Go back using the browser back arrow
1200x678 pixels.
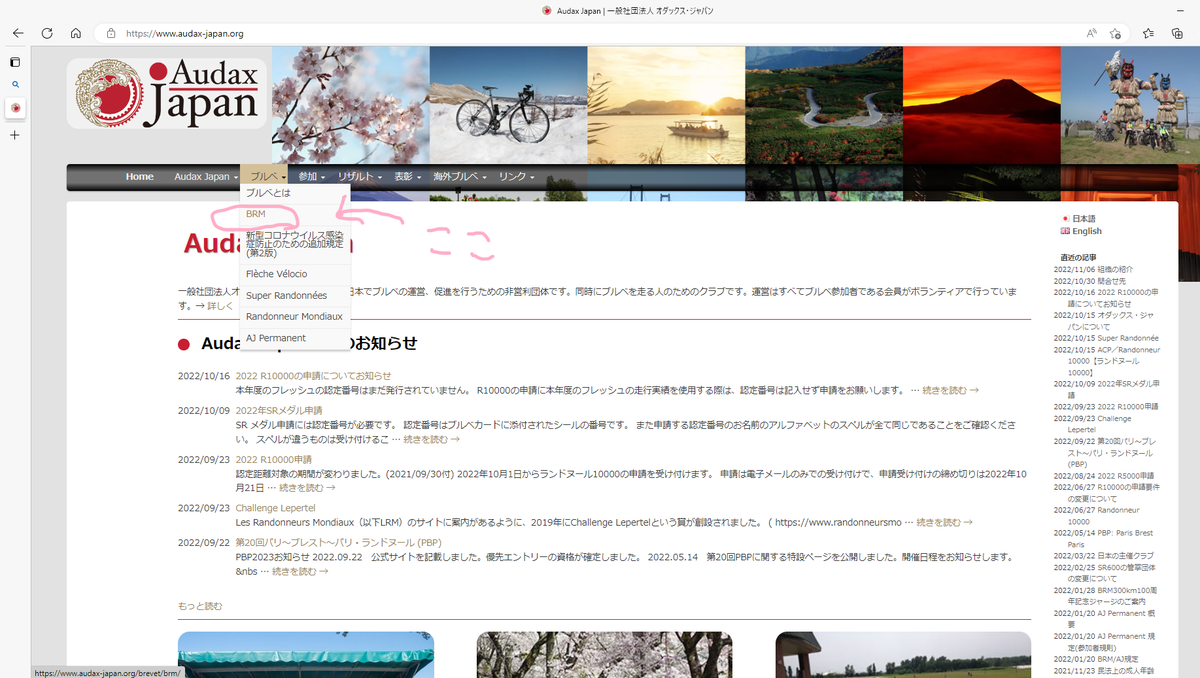coord(18,33)
